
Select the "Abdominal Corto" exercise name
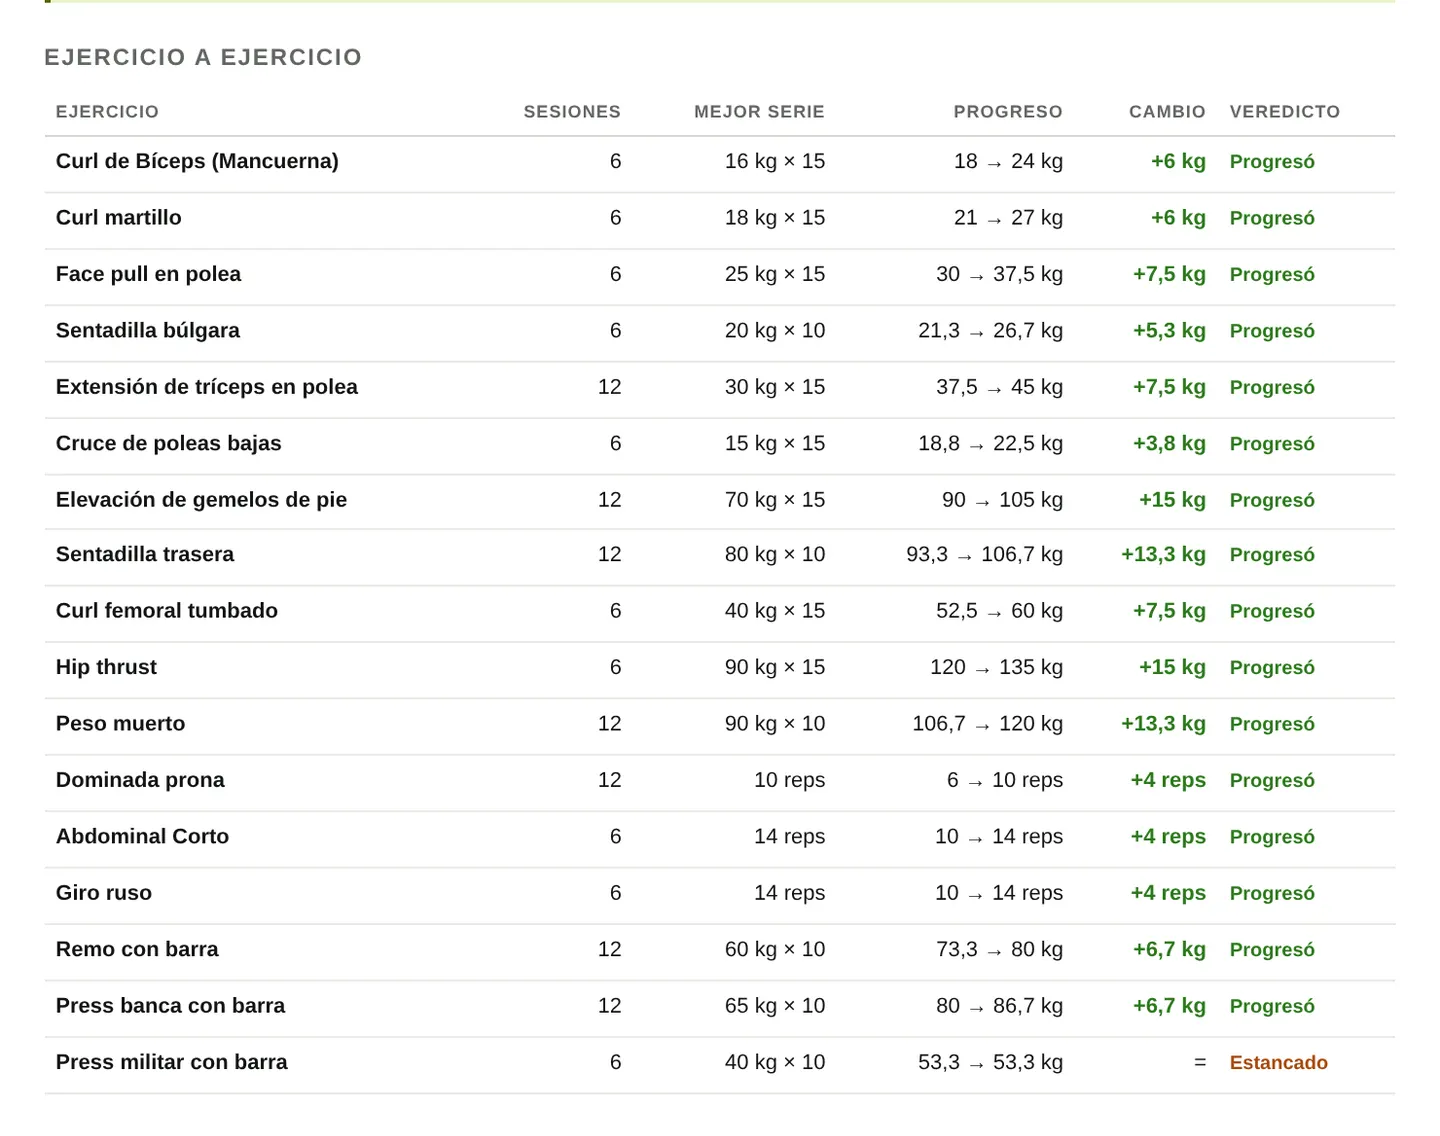(142, 837)
